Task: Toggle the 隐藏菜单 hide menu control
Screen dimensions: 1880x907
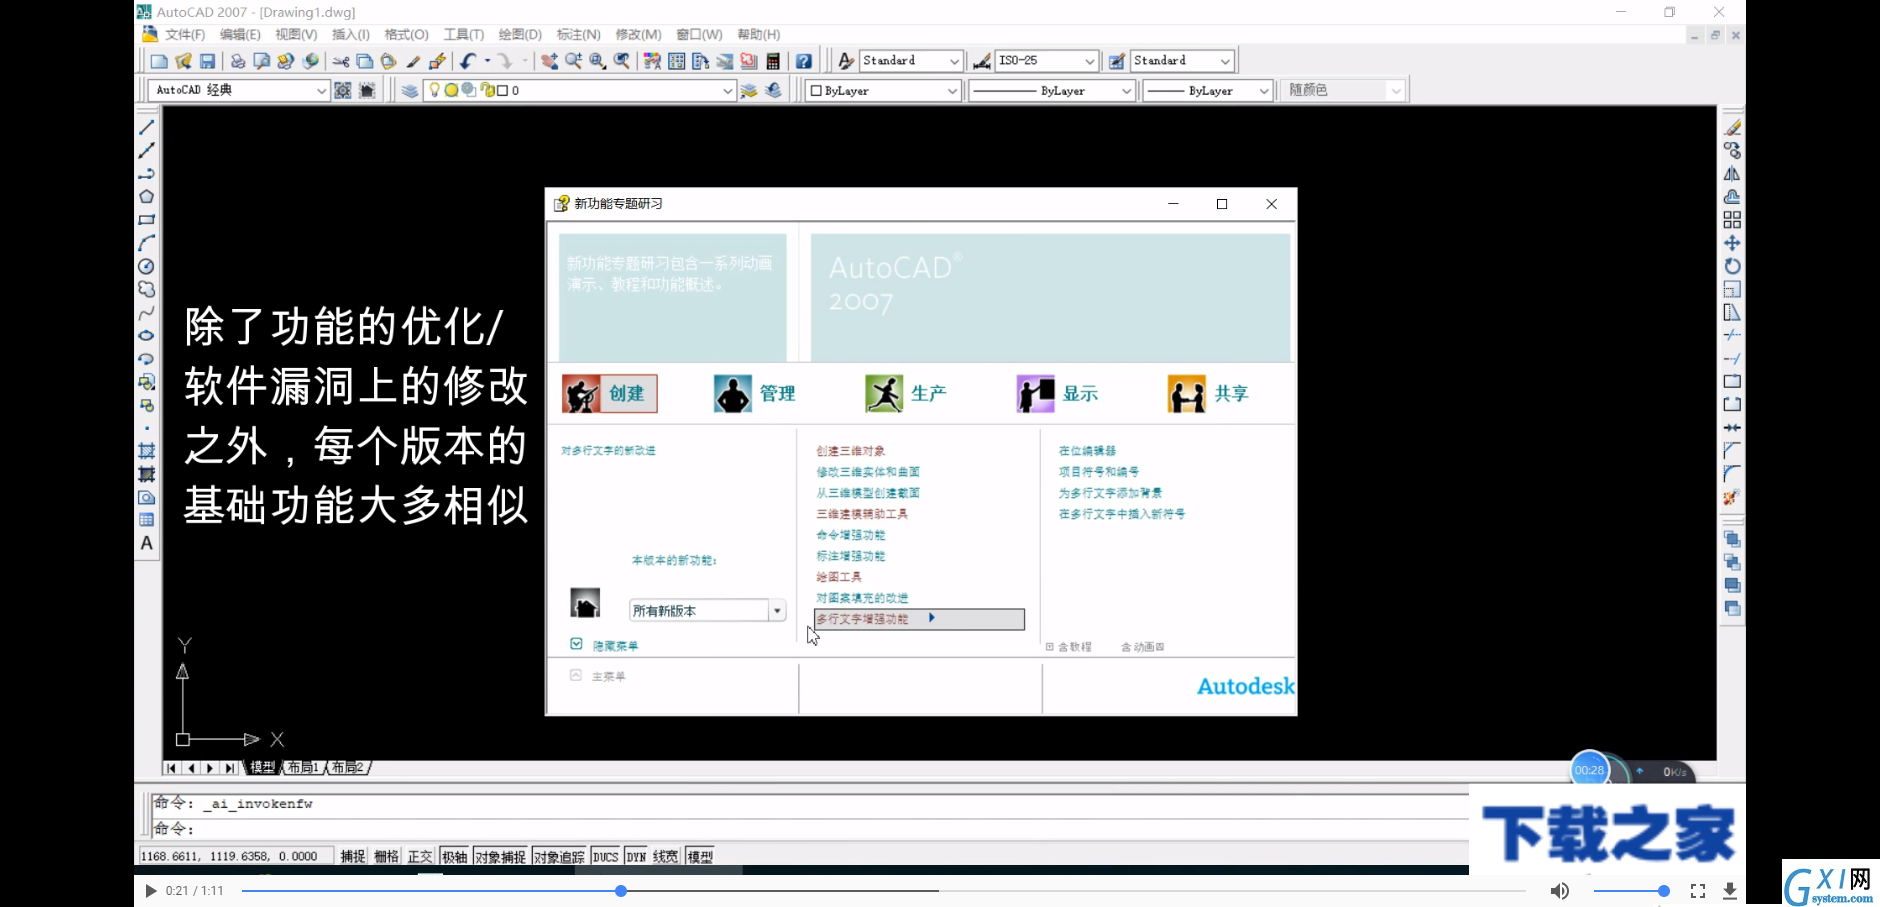Action: (x=604, y=645)
